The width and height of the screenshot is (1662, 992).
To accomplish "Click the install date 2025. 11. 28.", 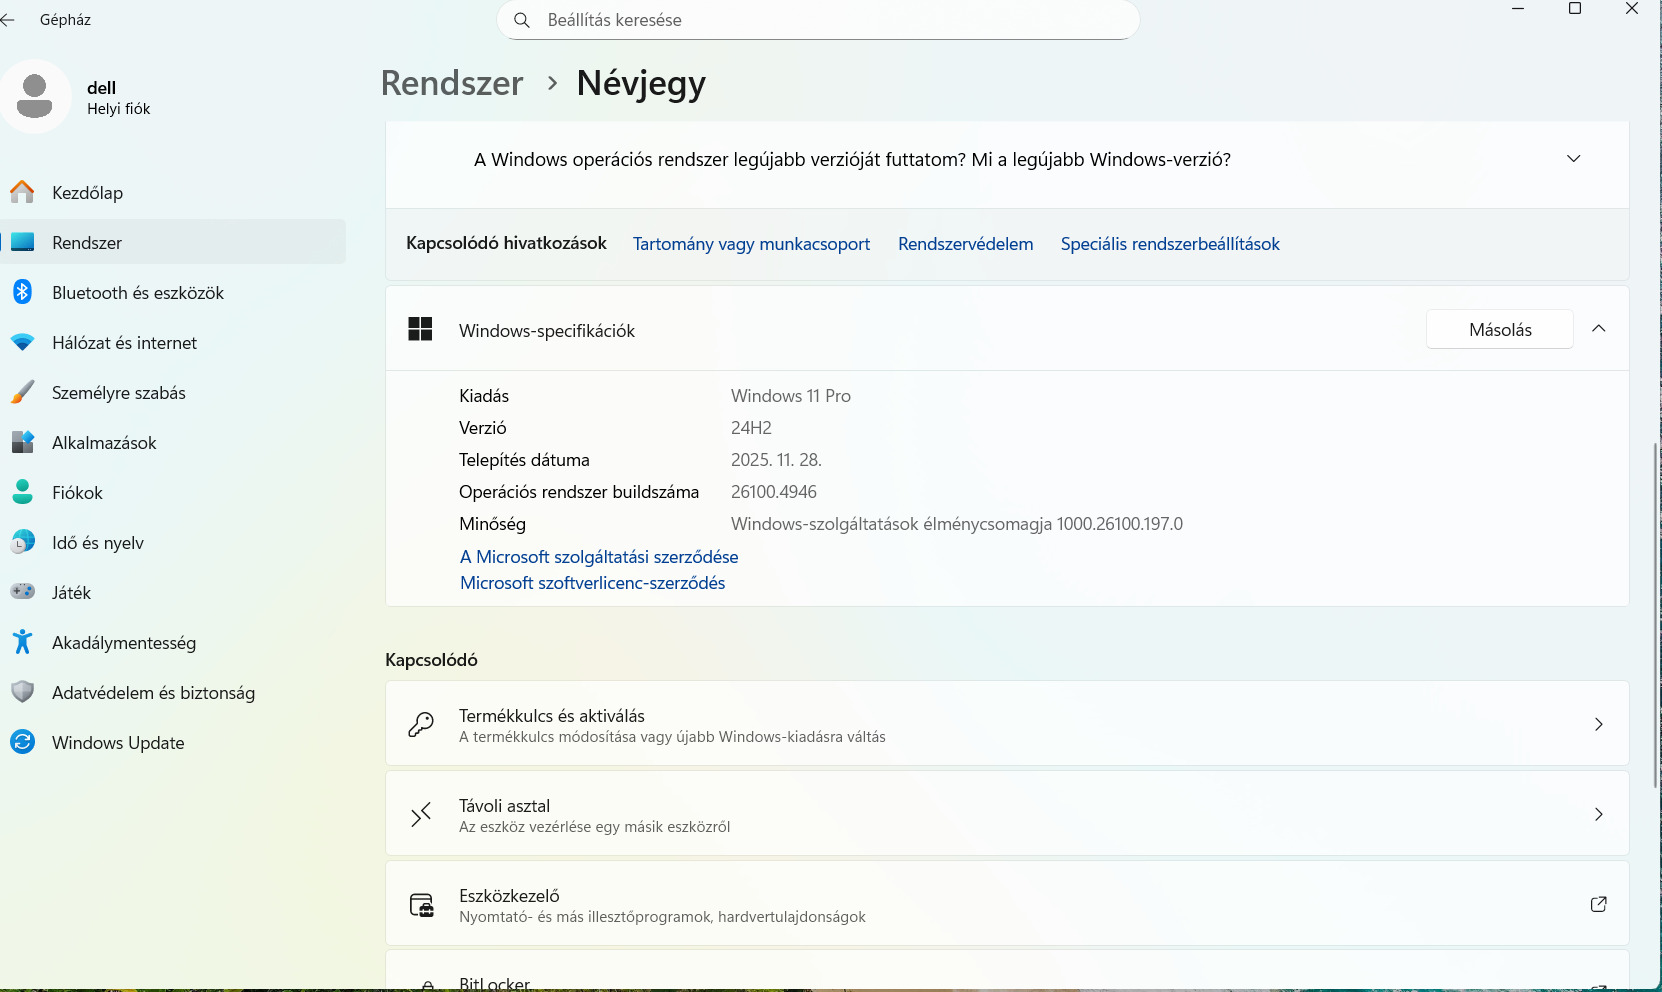I will tap(776, 460).
